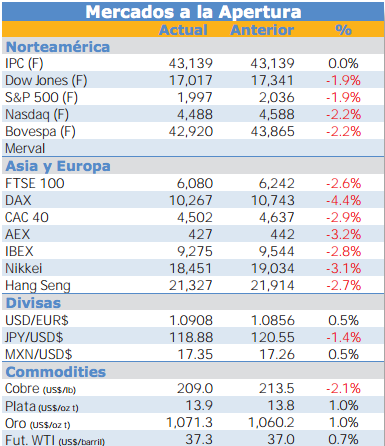
Task: Click the Mercados a la Apertura title
Action: (193, 12)
